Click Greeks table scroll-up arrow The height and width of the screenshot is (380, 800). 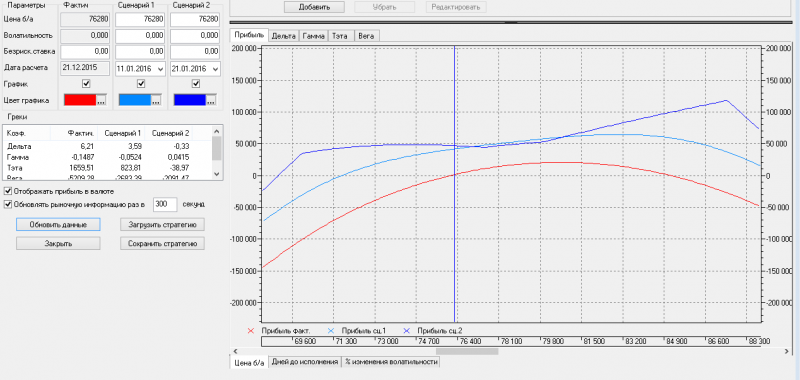[216, 131]
